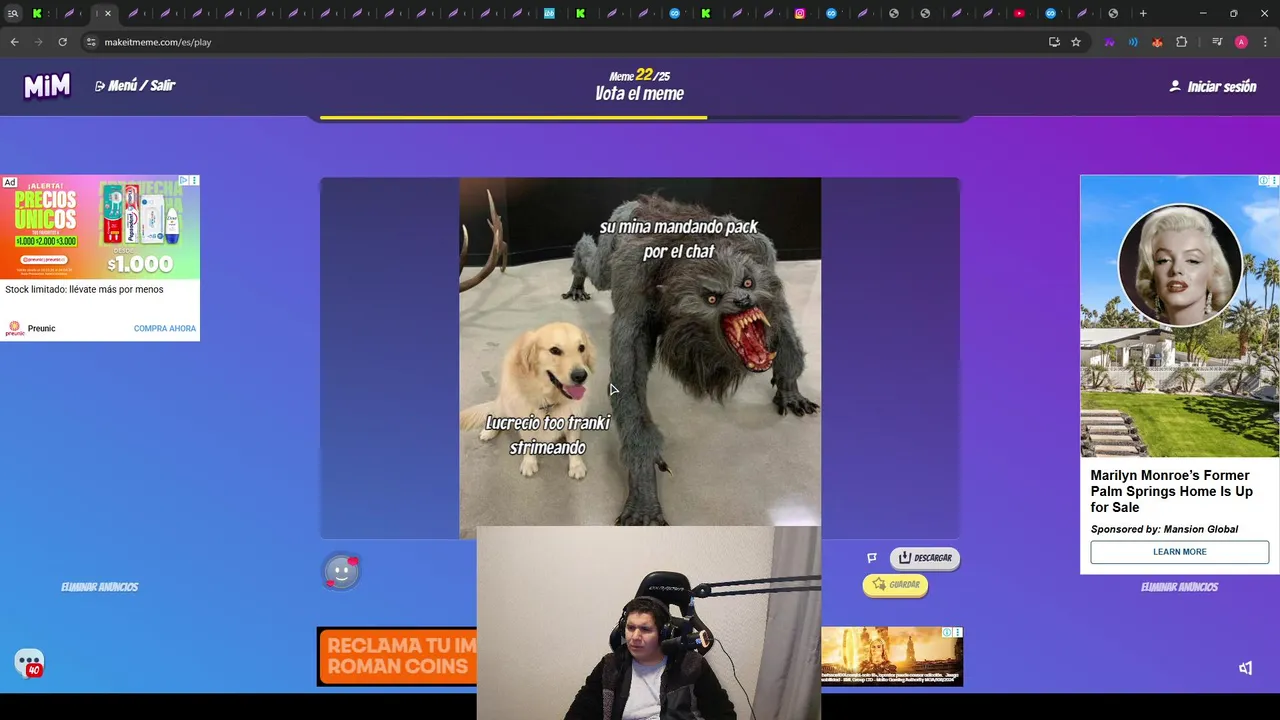Viewport: 1280px width, 720px height.
Task: Click the 'Meme 22/25' counter text
Action: (640, 75)
